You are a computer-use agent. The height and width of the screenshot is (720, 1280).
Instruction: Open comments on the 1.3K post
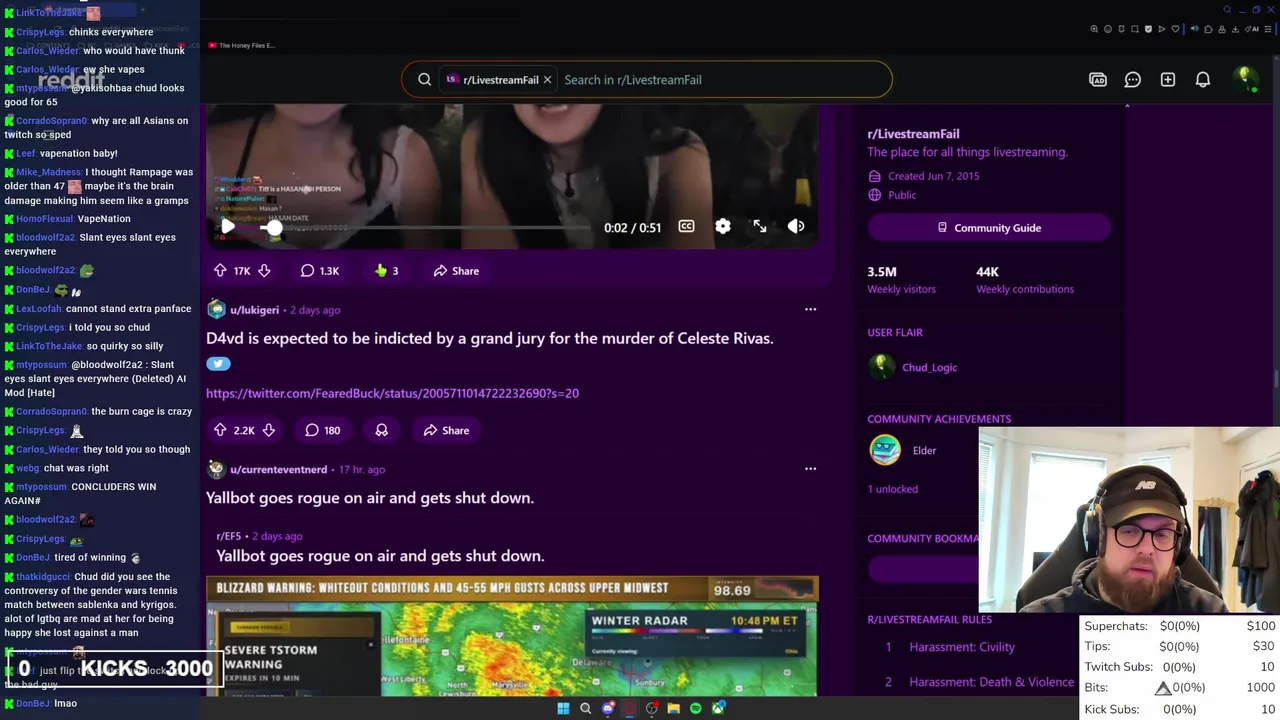(x=321, y=271)
